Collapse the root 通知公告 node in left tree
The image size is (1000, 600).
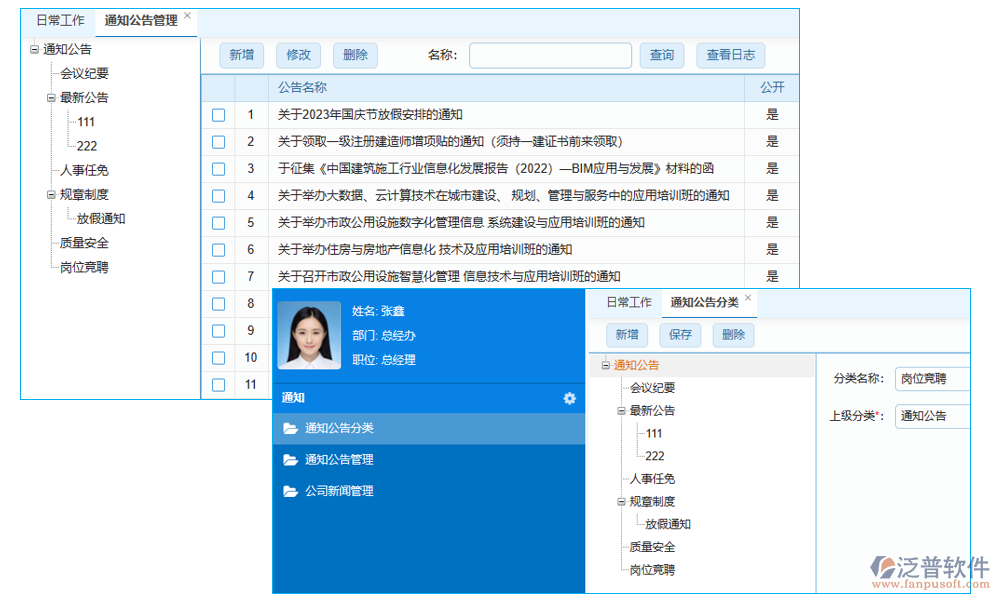(x=34, y=49)
